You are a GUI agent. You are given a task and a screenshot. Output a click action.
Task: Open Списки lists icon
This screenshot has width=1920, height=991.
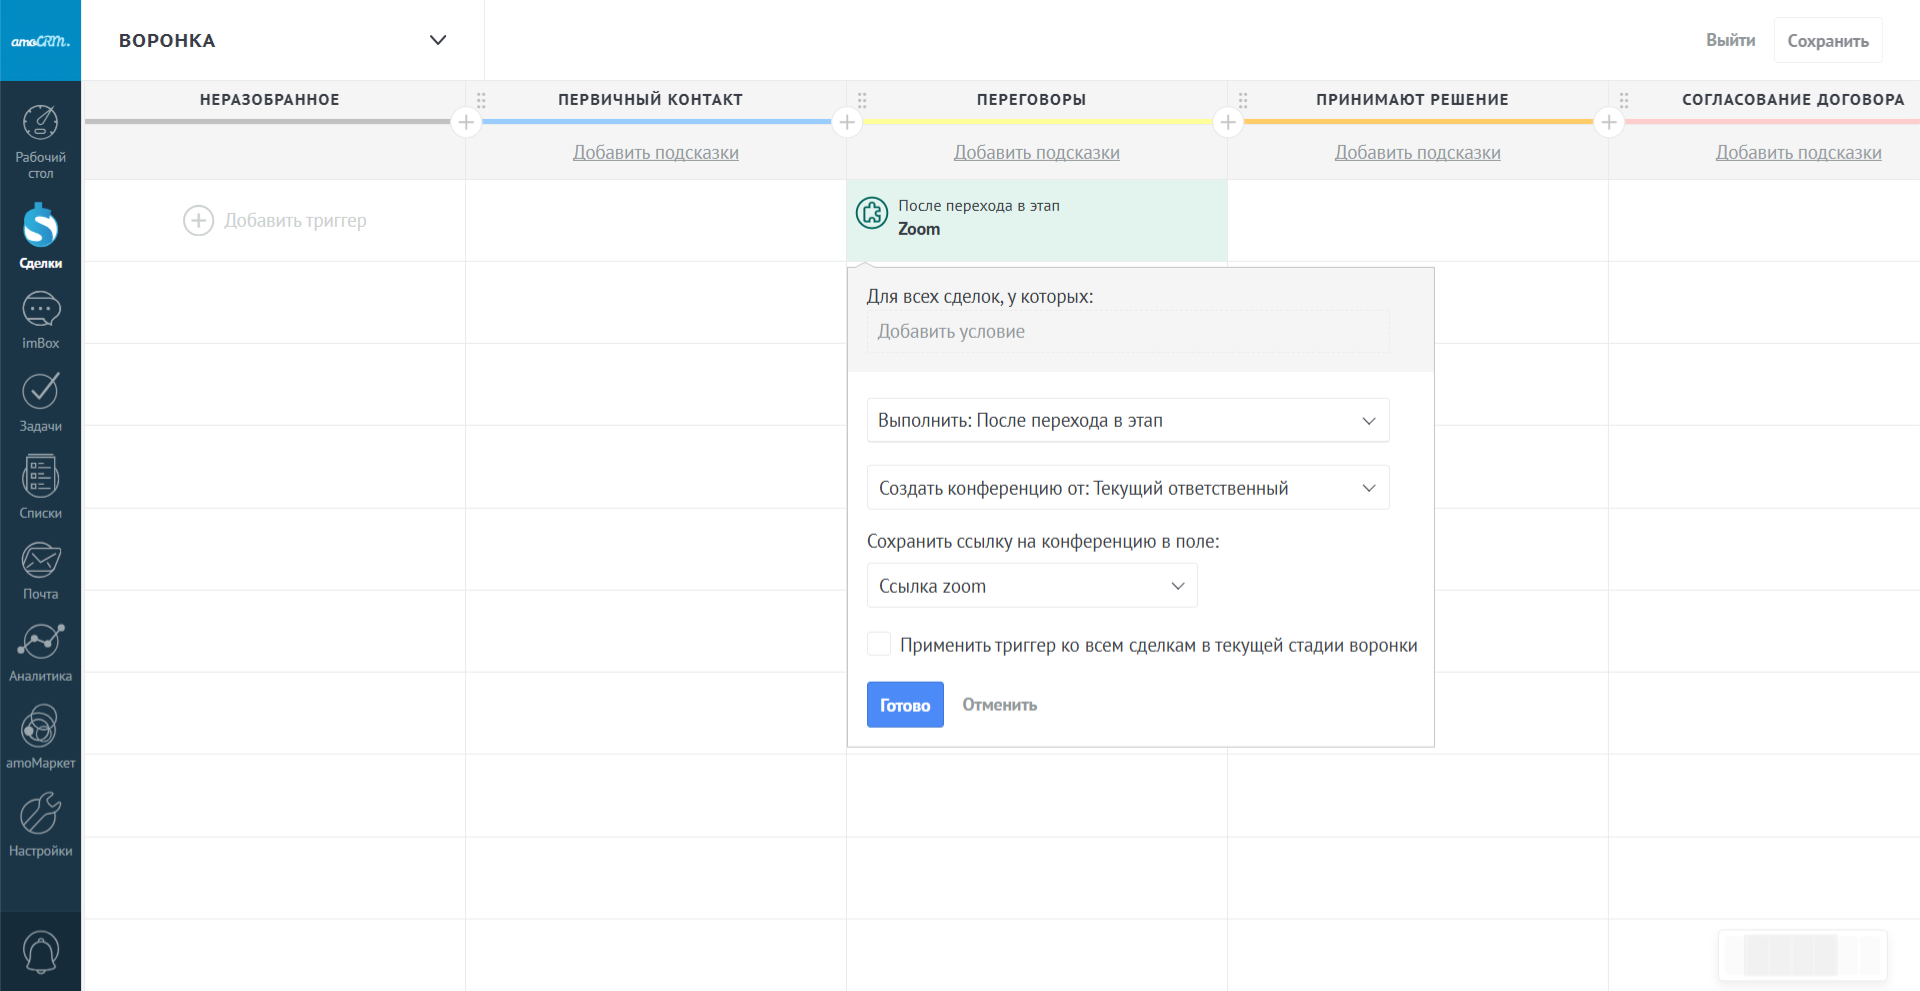click(40, 477)
